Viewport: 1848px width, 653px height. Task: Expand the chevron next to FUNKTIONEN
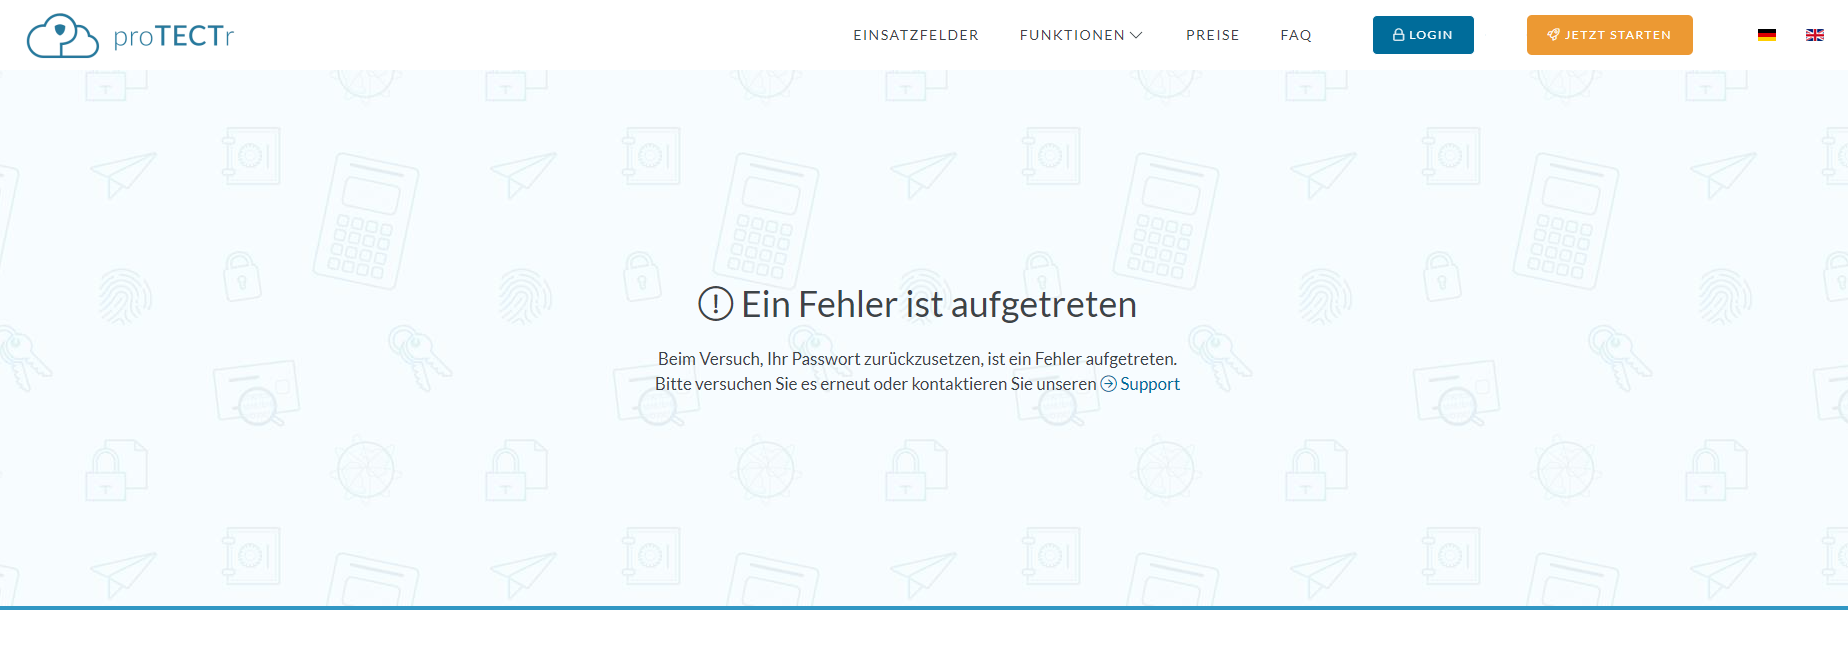click(x=1136, y=35)
